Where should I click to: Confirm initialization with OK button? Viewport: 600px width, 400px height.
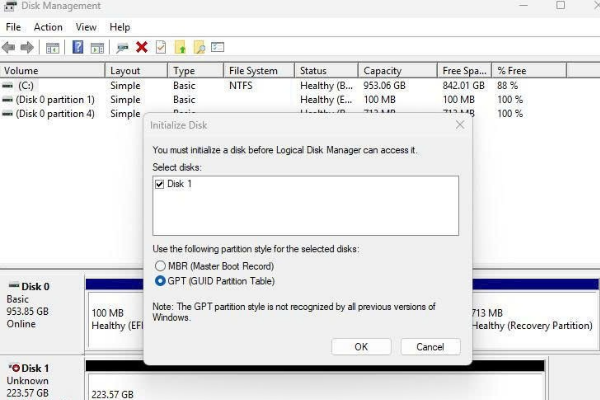tap(361, 347)
